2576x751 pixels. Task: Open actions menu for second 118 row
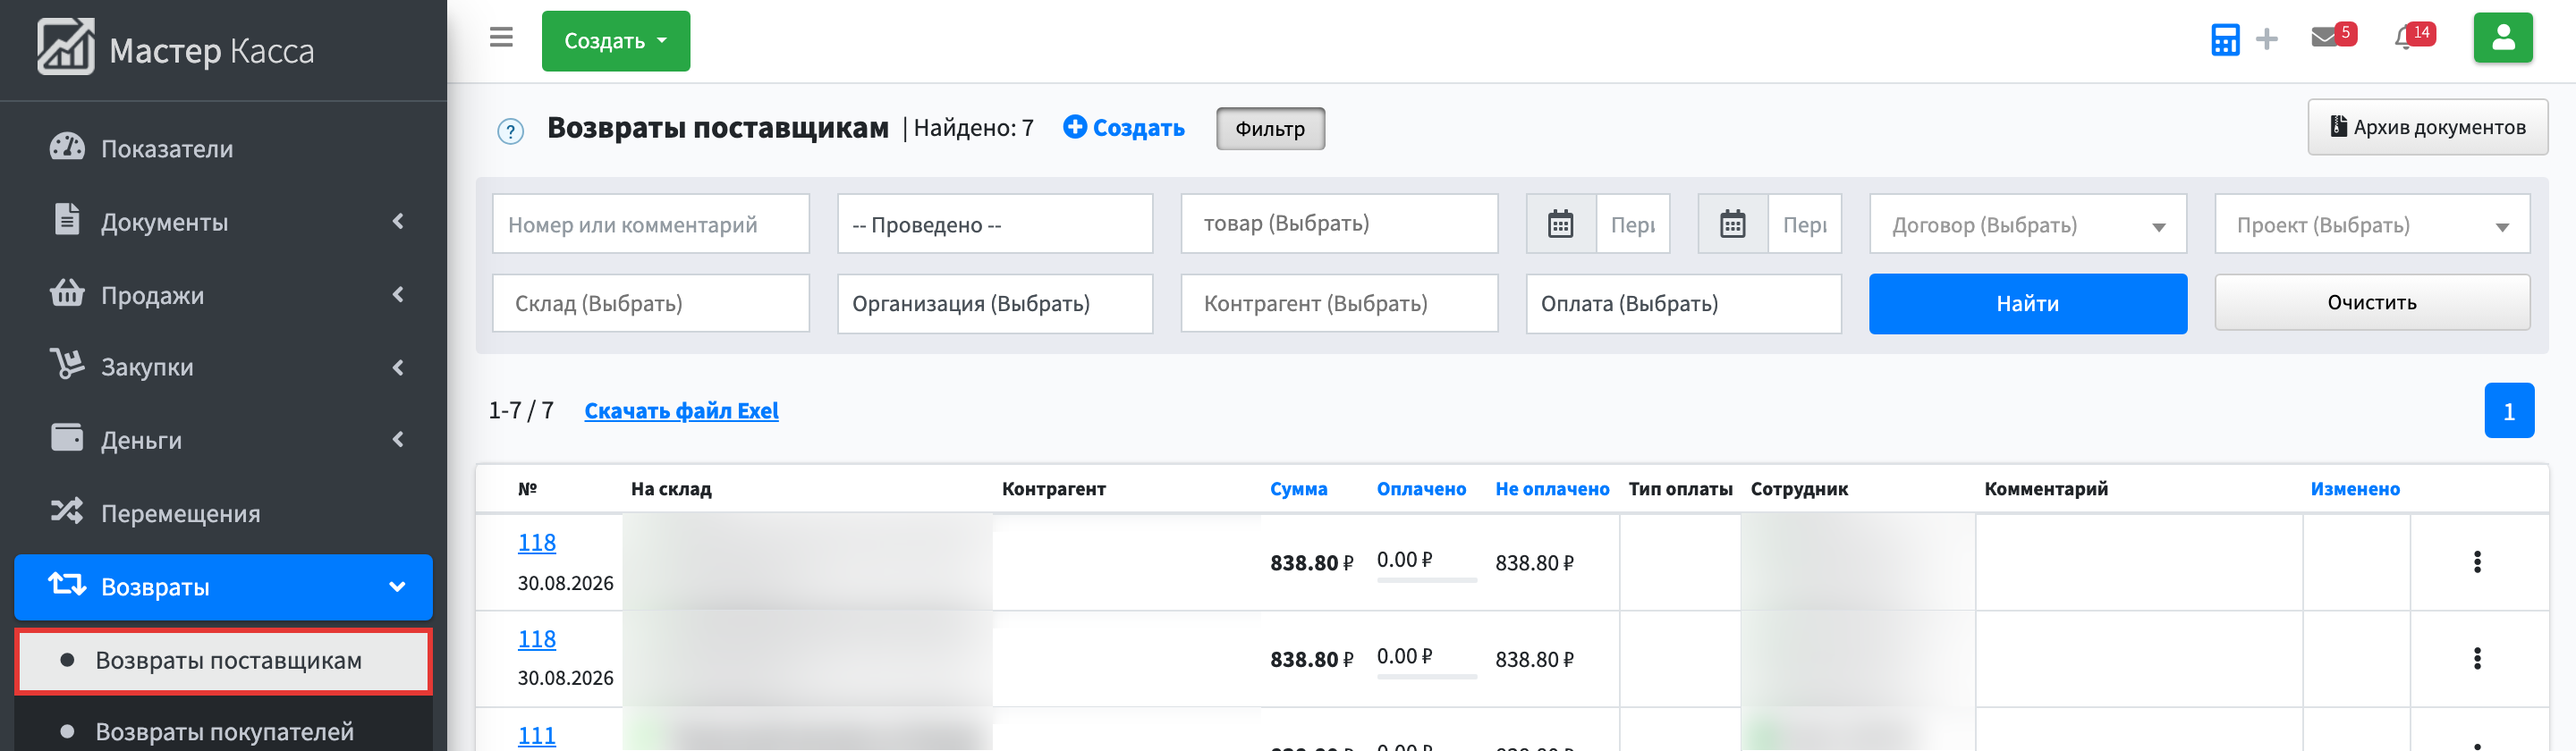point(2476,658)
